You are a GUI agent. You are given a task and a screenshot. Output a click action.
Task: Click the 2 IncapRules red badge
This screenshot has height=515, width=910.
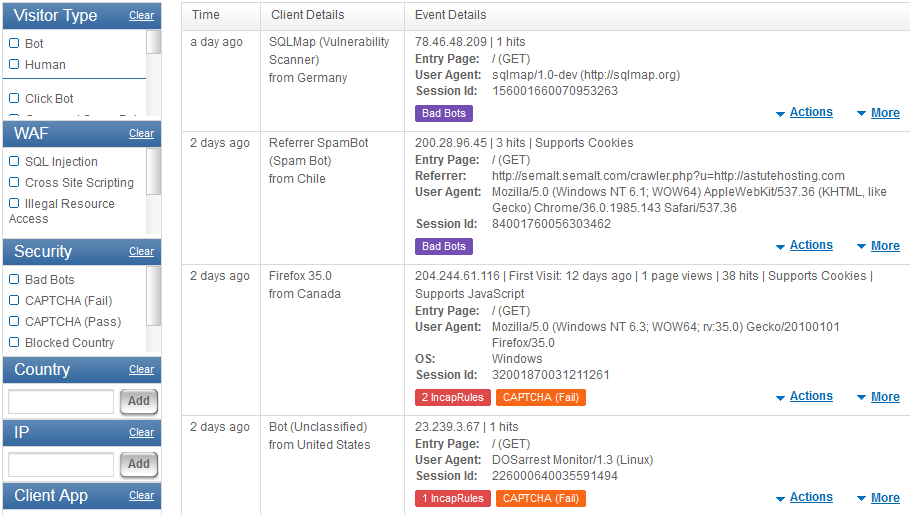(x=452, y=398)
